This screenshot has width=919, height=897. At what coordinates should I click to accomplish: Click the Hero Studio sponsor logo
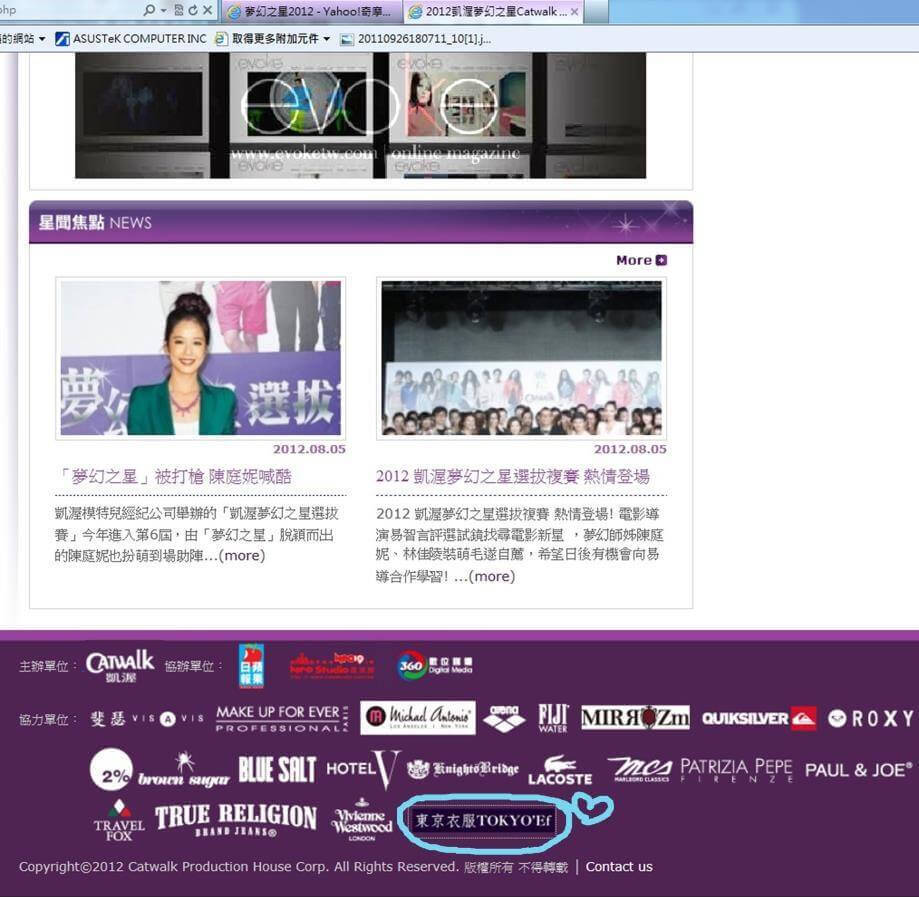coord(332,666)
